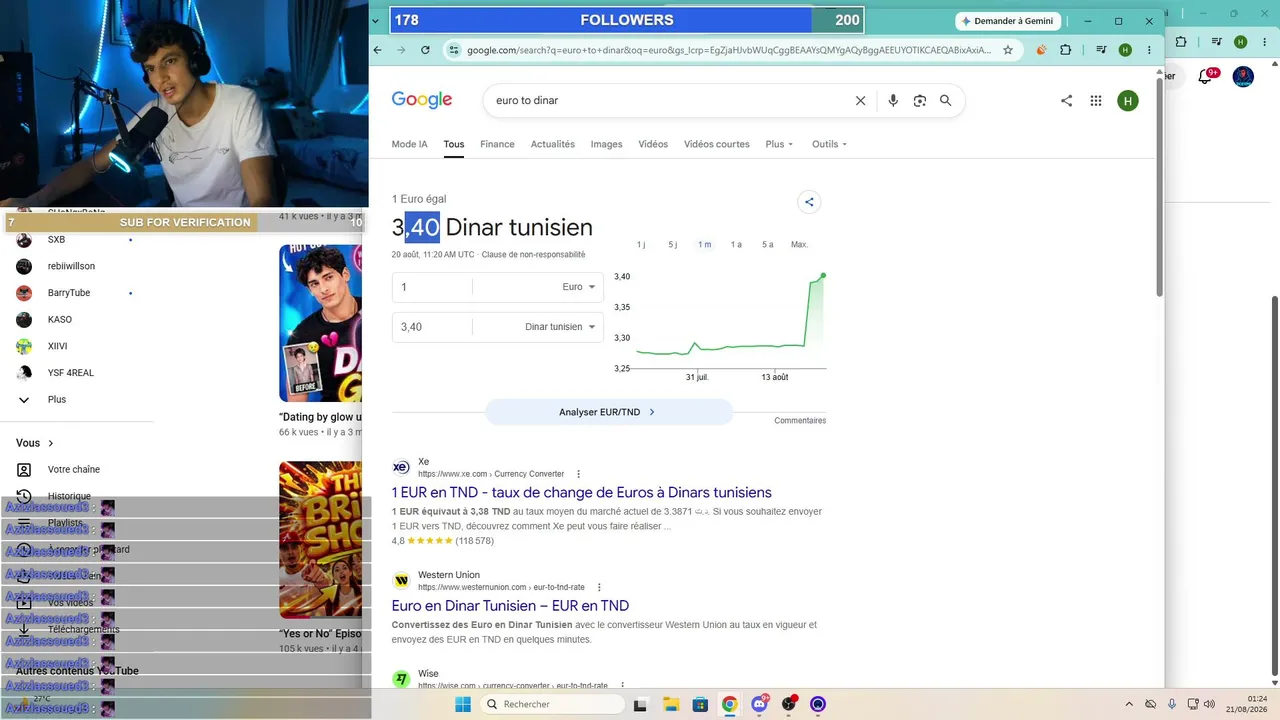The image size is (1280, 720).
Task: Open the Actualités tab
Action: point(553,144)
